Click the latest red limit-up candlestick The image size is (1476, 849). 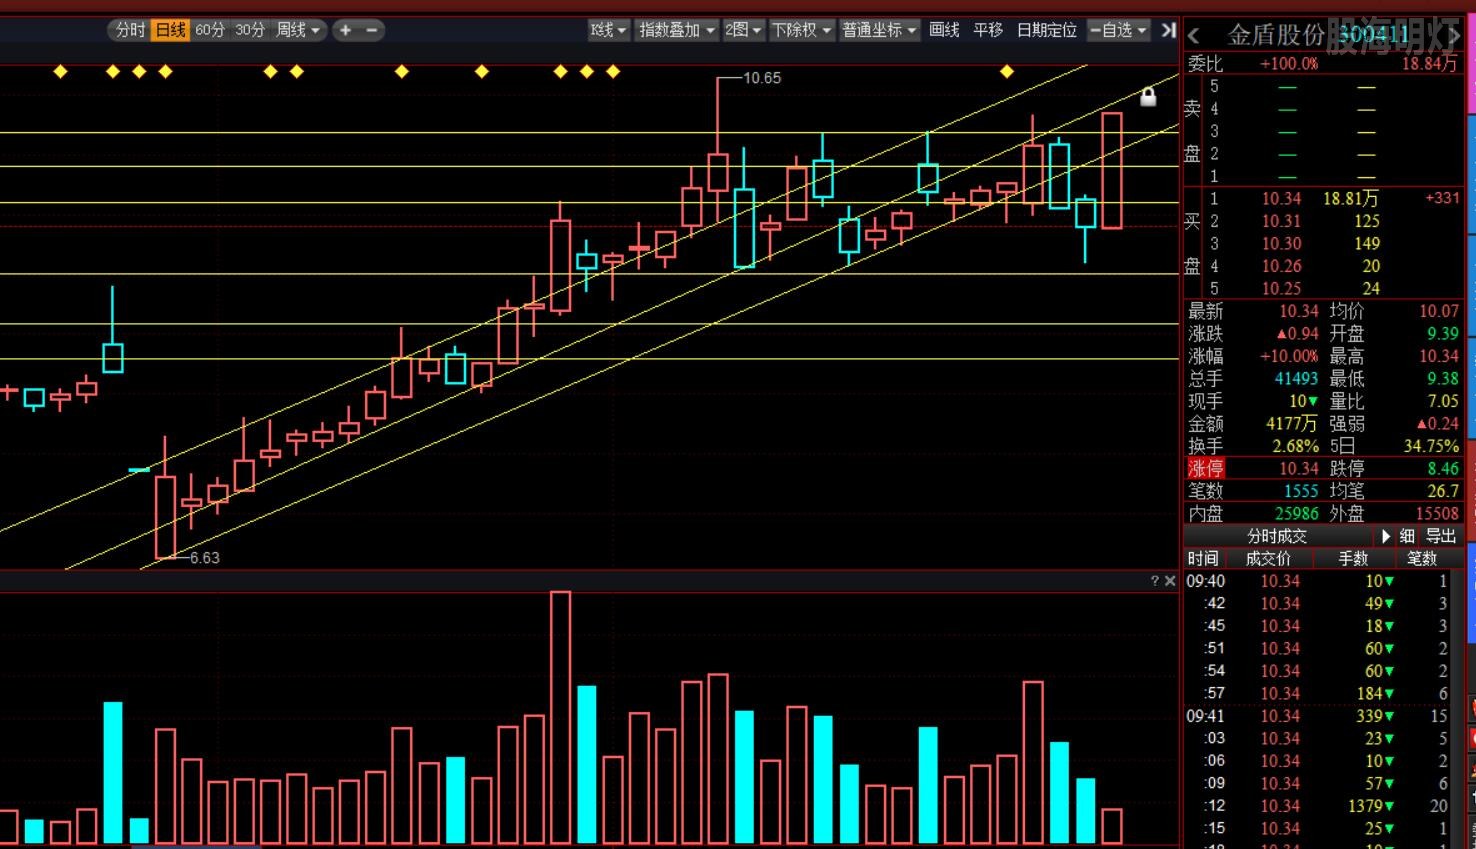tap(1112, 170)
